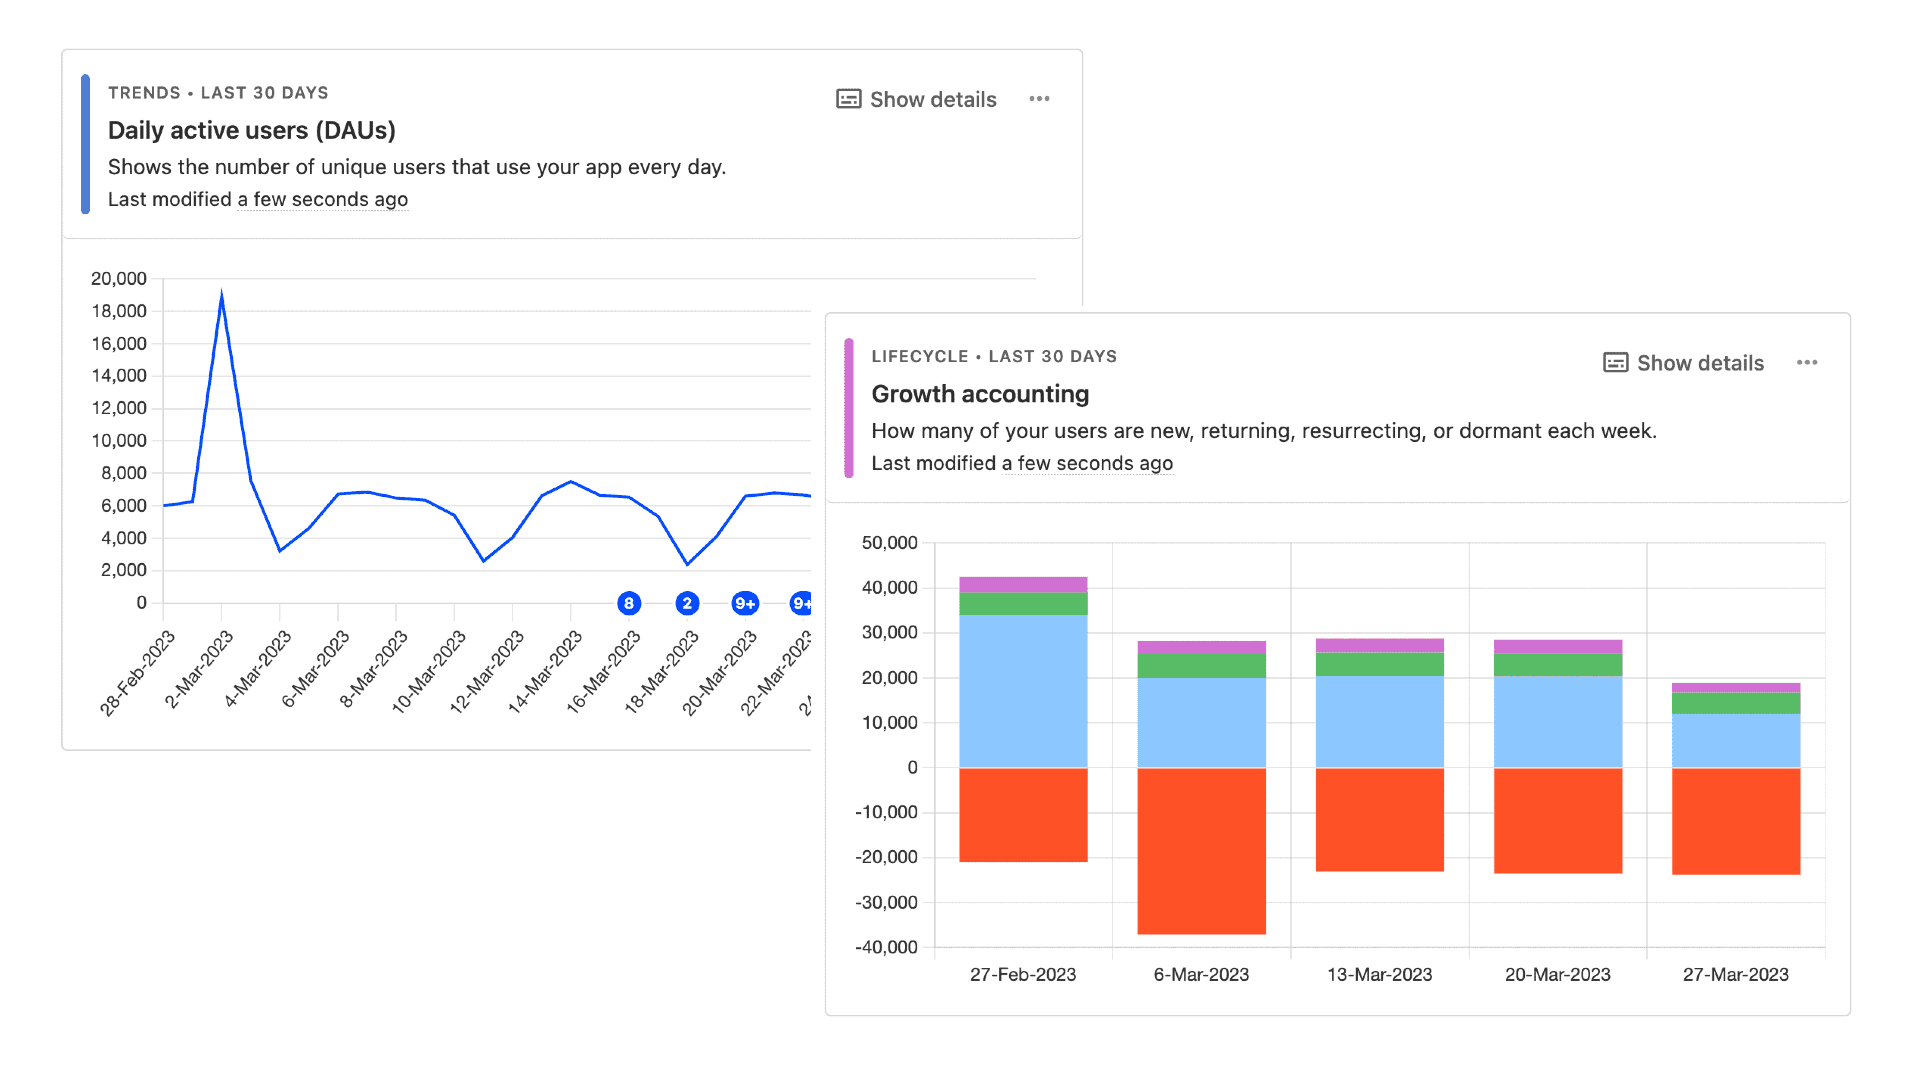The width and height of the screenshot is (1920, 1080).
Task: Click the annotation badge labeled 2
Action: point(687,603)
